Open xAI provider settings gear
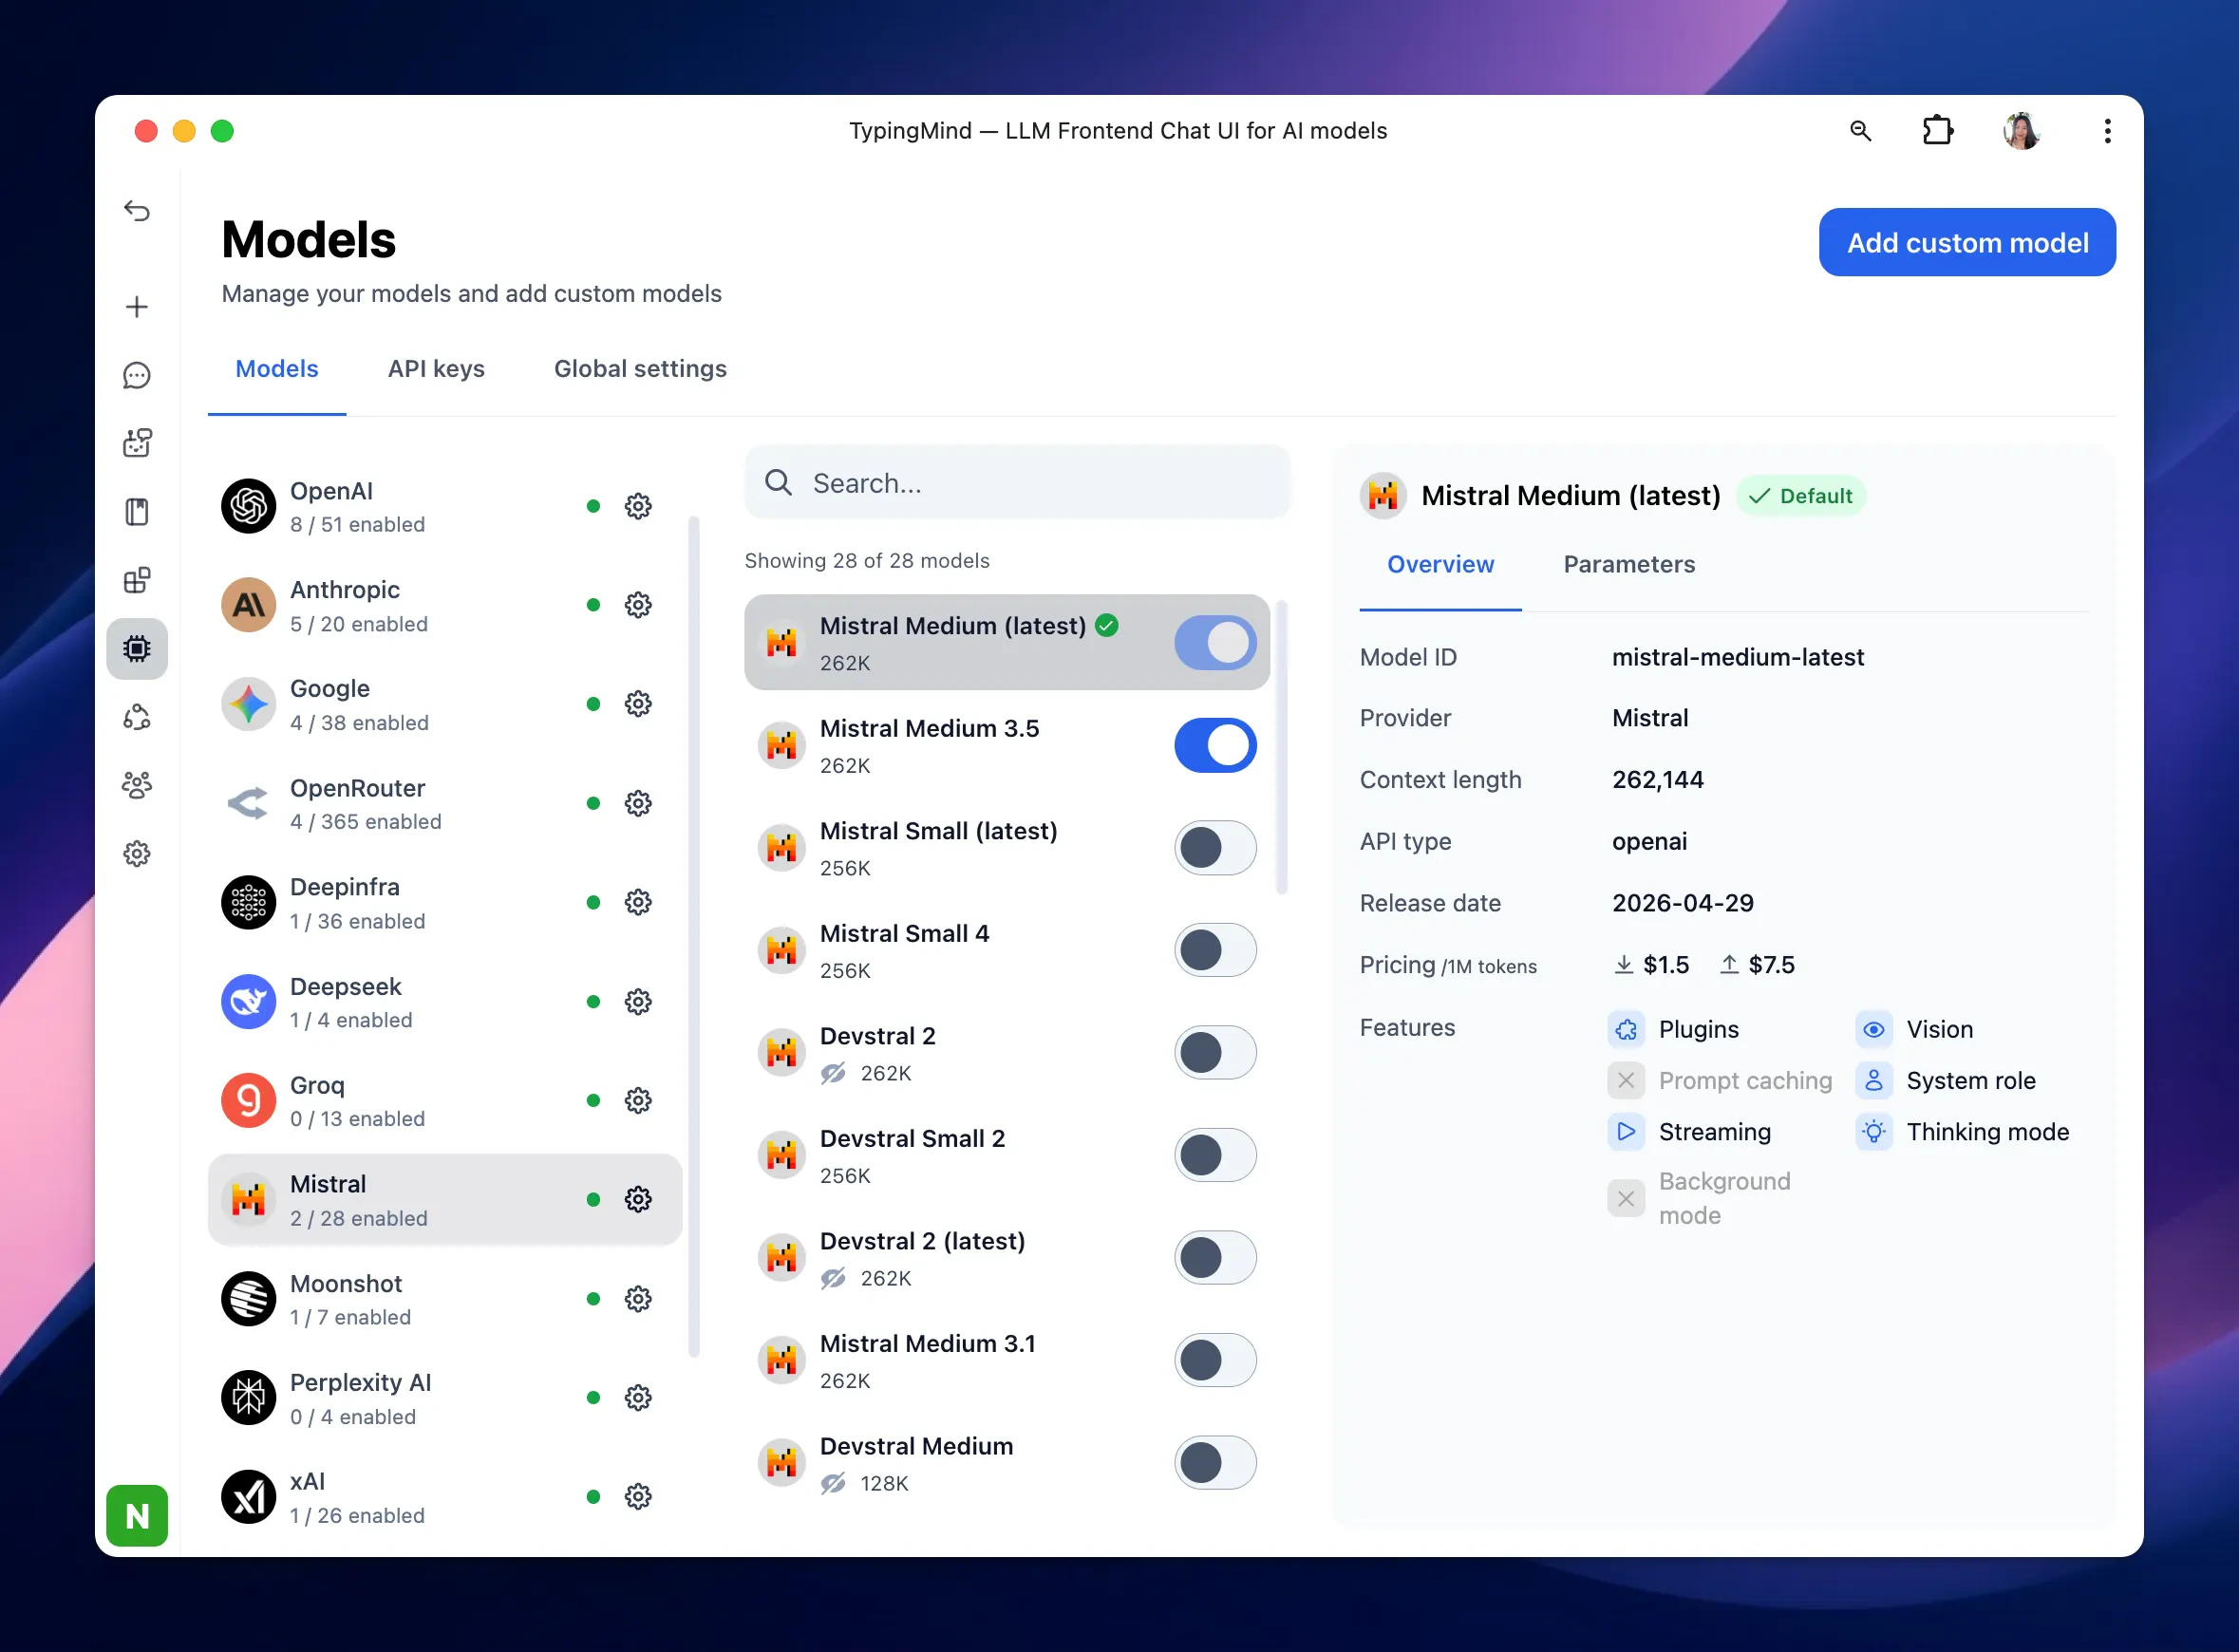 tap(638, 1497)
